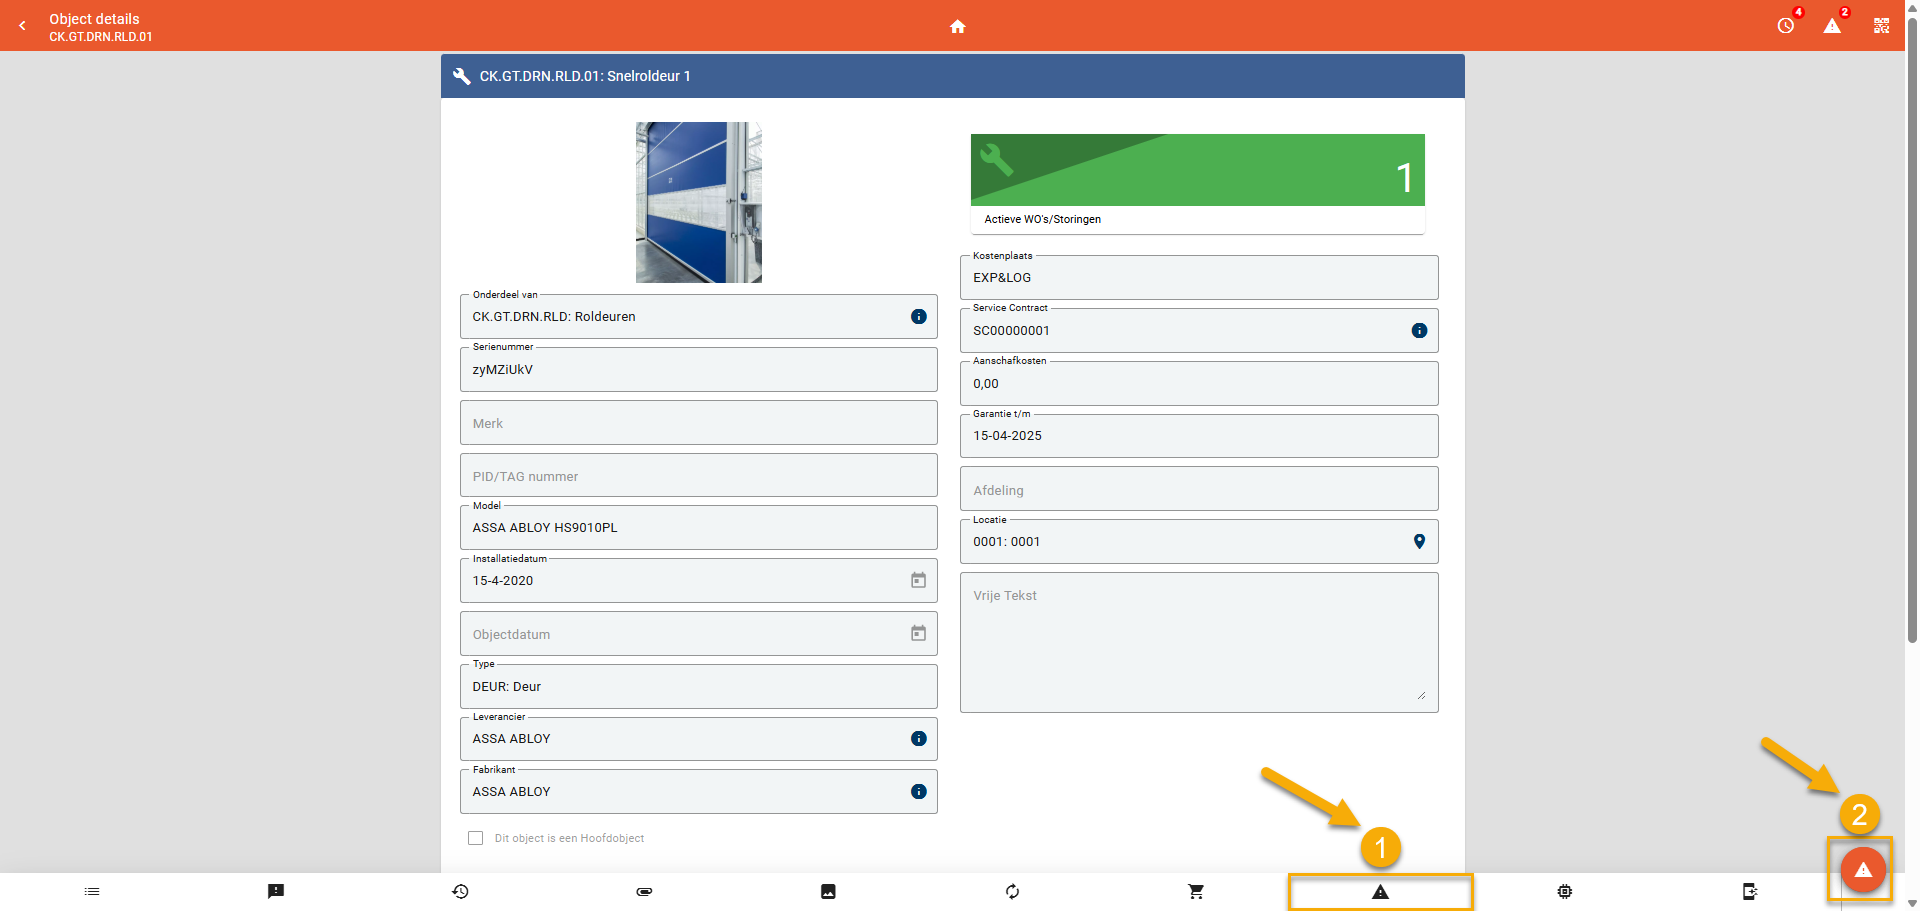Open location pin in Locatie field
Viewport: 1920px width, 911px height.
[x=1419, y=542]
